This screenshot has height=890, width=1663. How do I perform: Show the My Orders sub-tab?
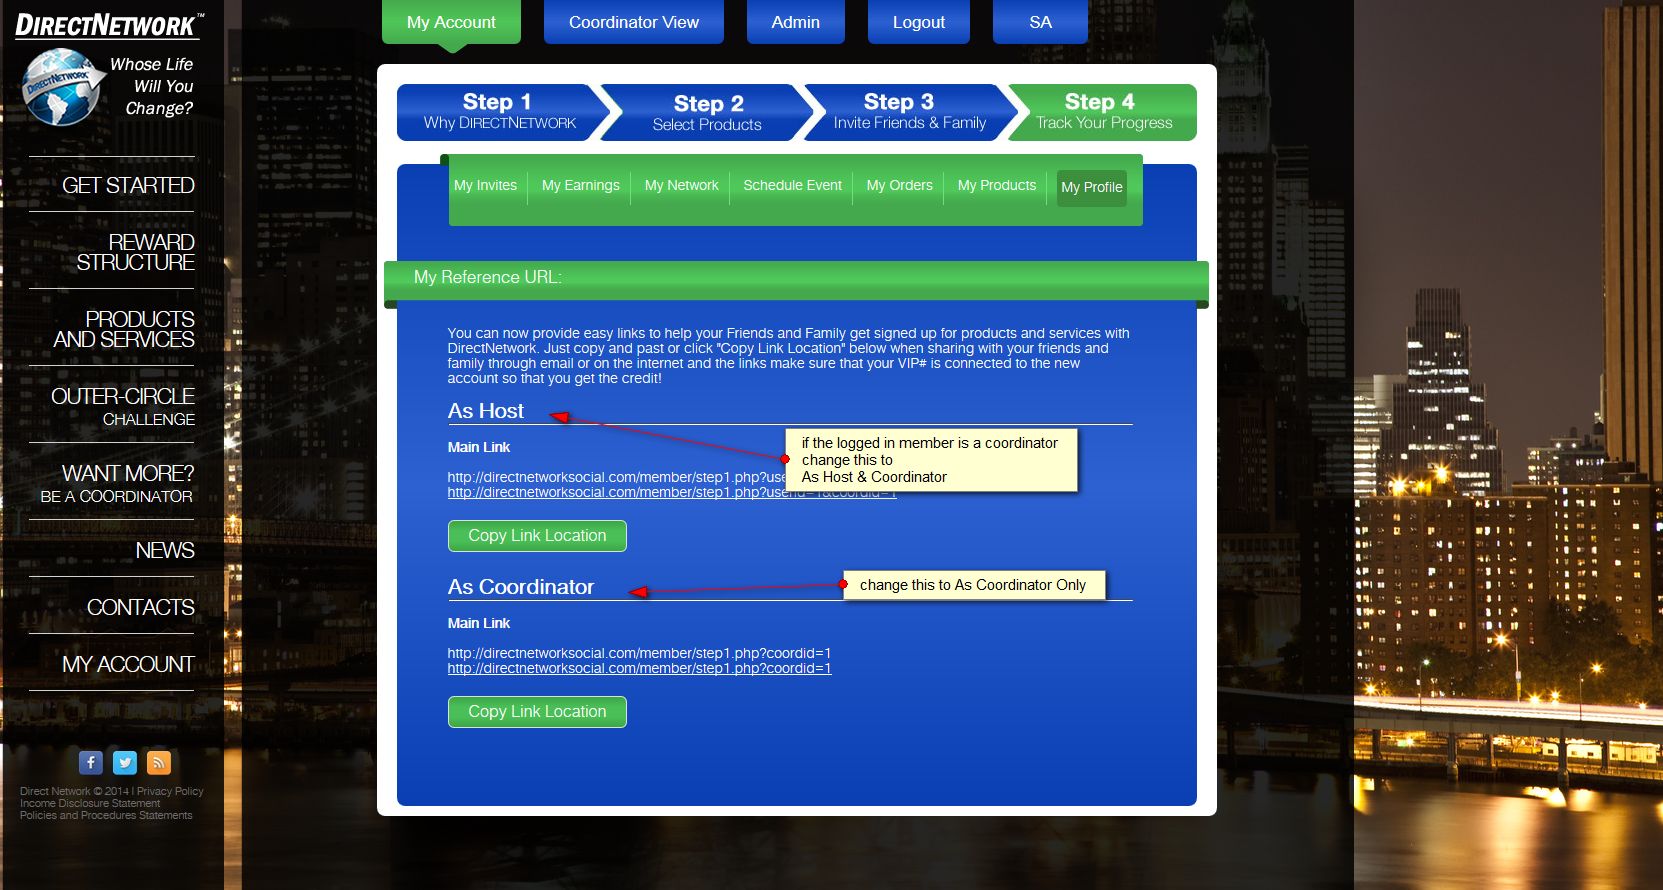900,185
